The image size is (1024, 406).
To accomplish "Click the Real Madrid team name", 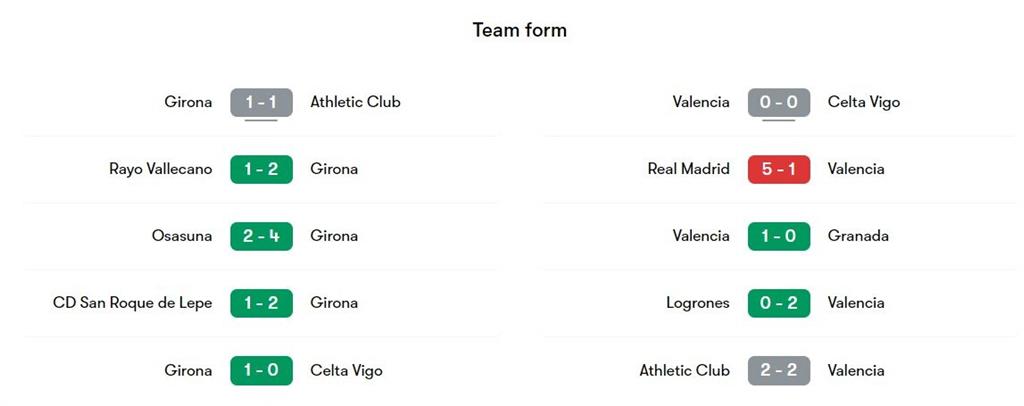I will coord(688,169).
